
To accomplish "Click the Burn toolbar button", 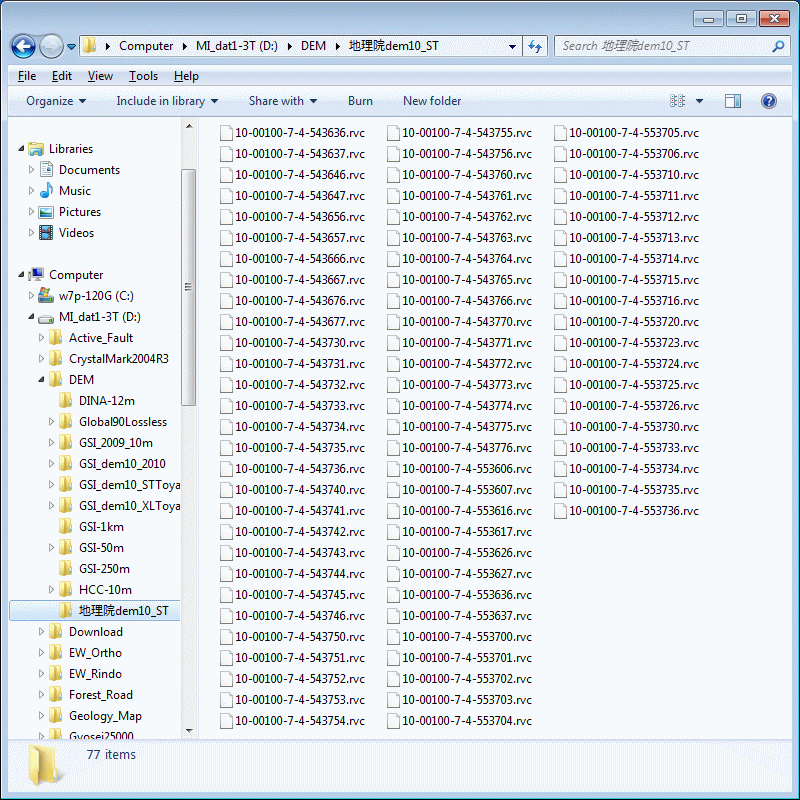I will [360, 101].
